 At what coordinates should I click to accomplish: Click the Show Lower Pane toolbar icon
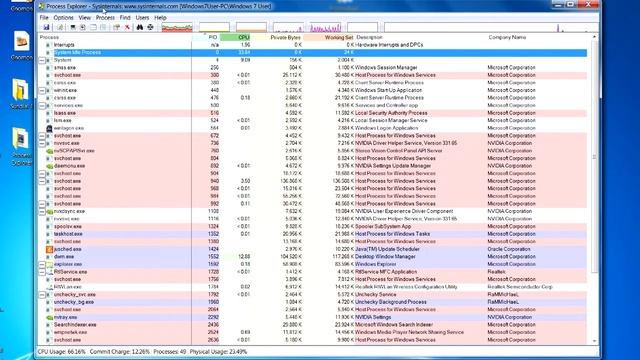(x=93, y=27)
